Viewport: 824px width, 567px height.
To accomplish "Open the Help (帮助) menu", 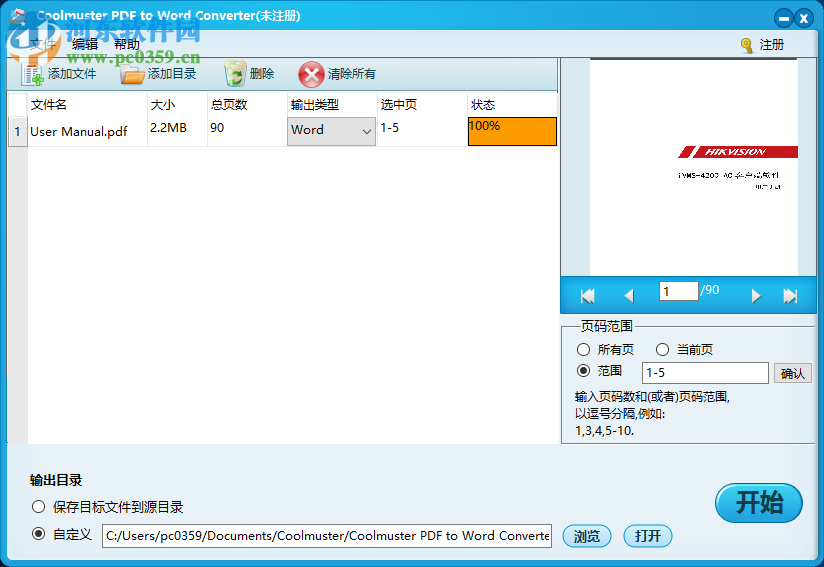I will pyautogui.click(x=127, y=44).
